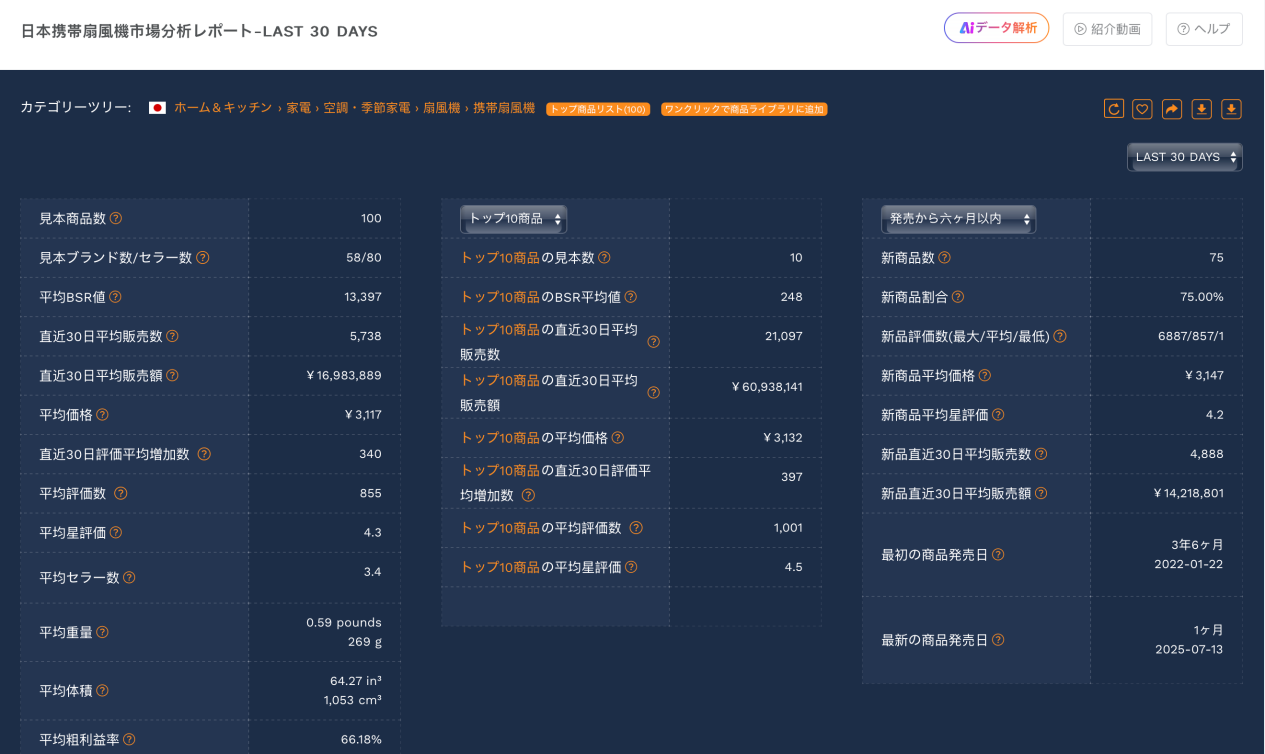The height and width of the screenshot is (754, 1265).
Task: Select 空調・季節家電 in the category tree
Action: (366, 108)
